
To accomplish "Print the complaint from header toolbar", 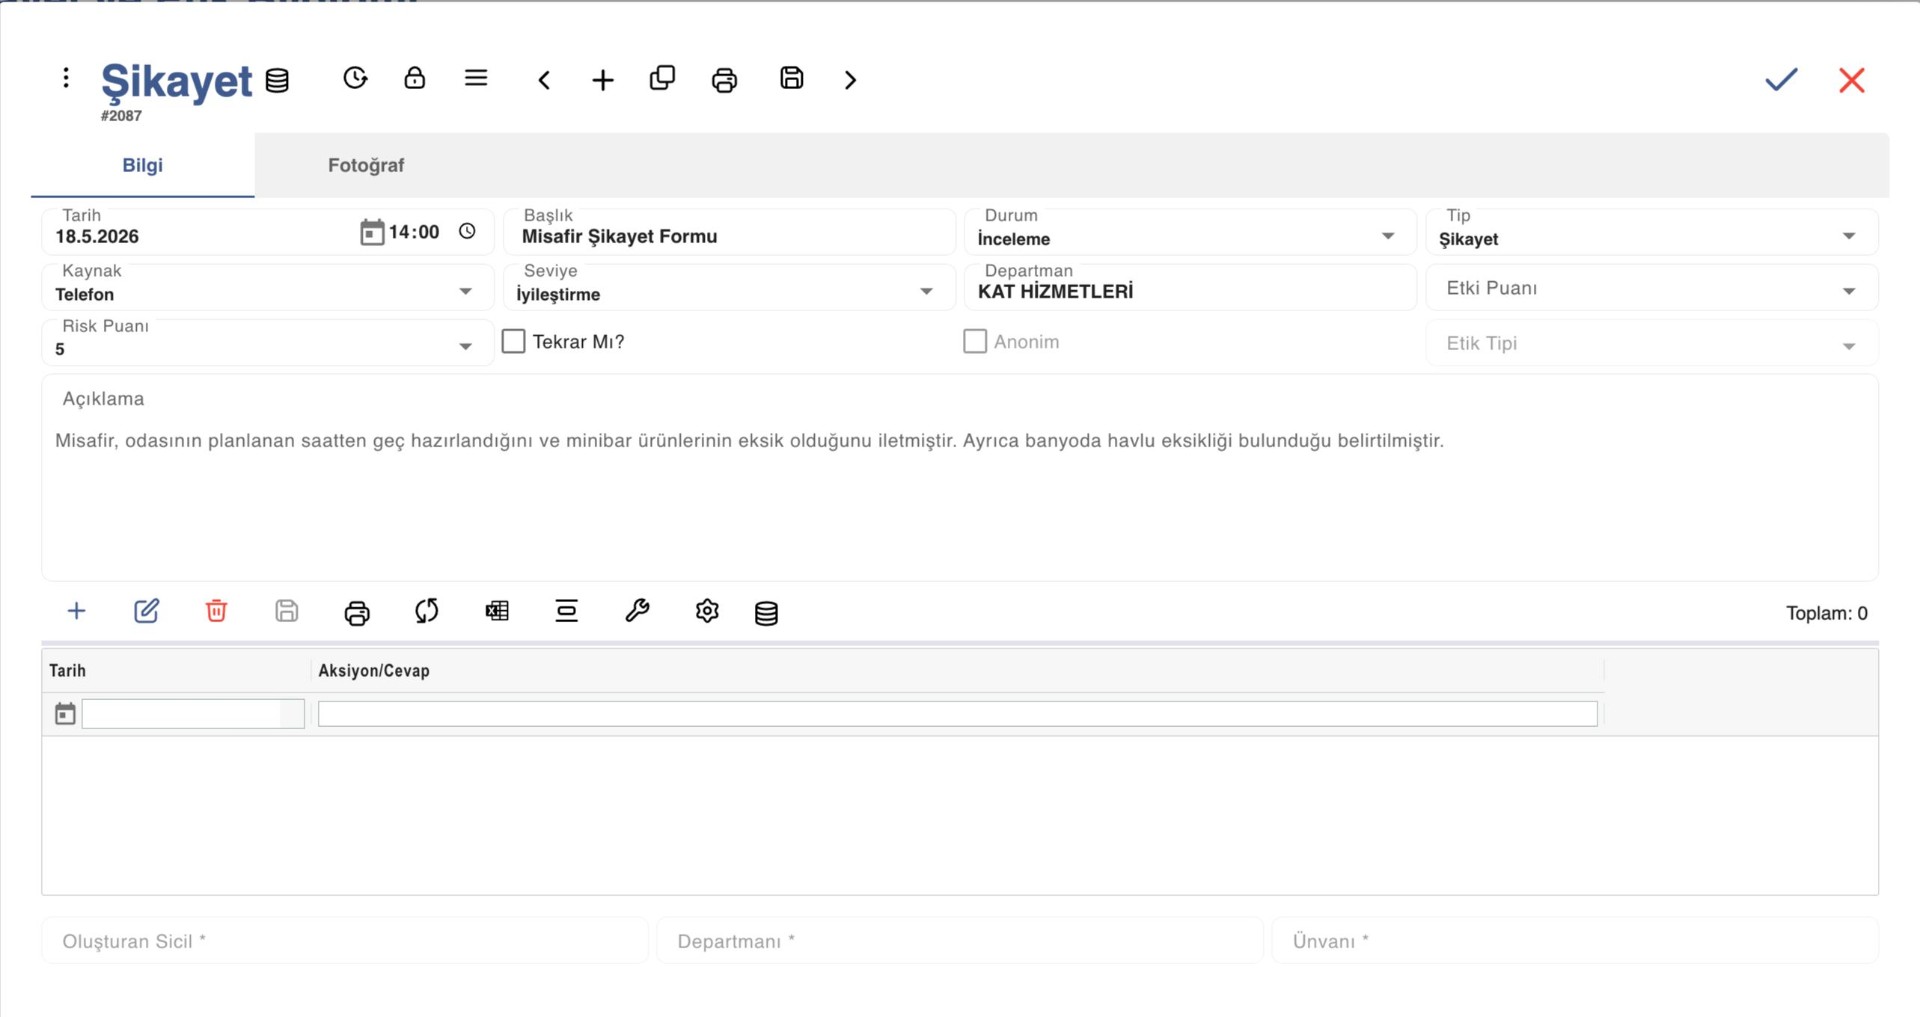I will tap(724, 80).
